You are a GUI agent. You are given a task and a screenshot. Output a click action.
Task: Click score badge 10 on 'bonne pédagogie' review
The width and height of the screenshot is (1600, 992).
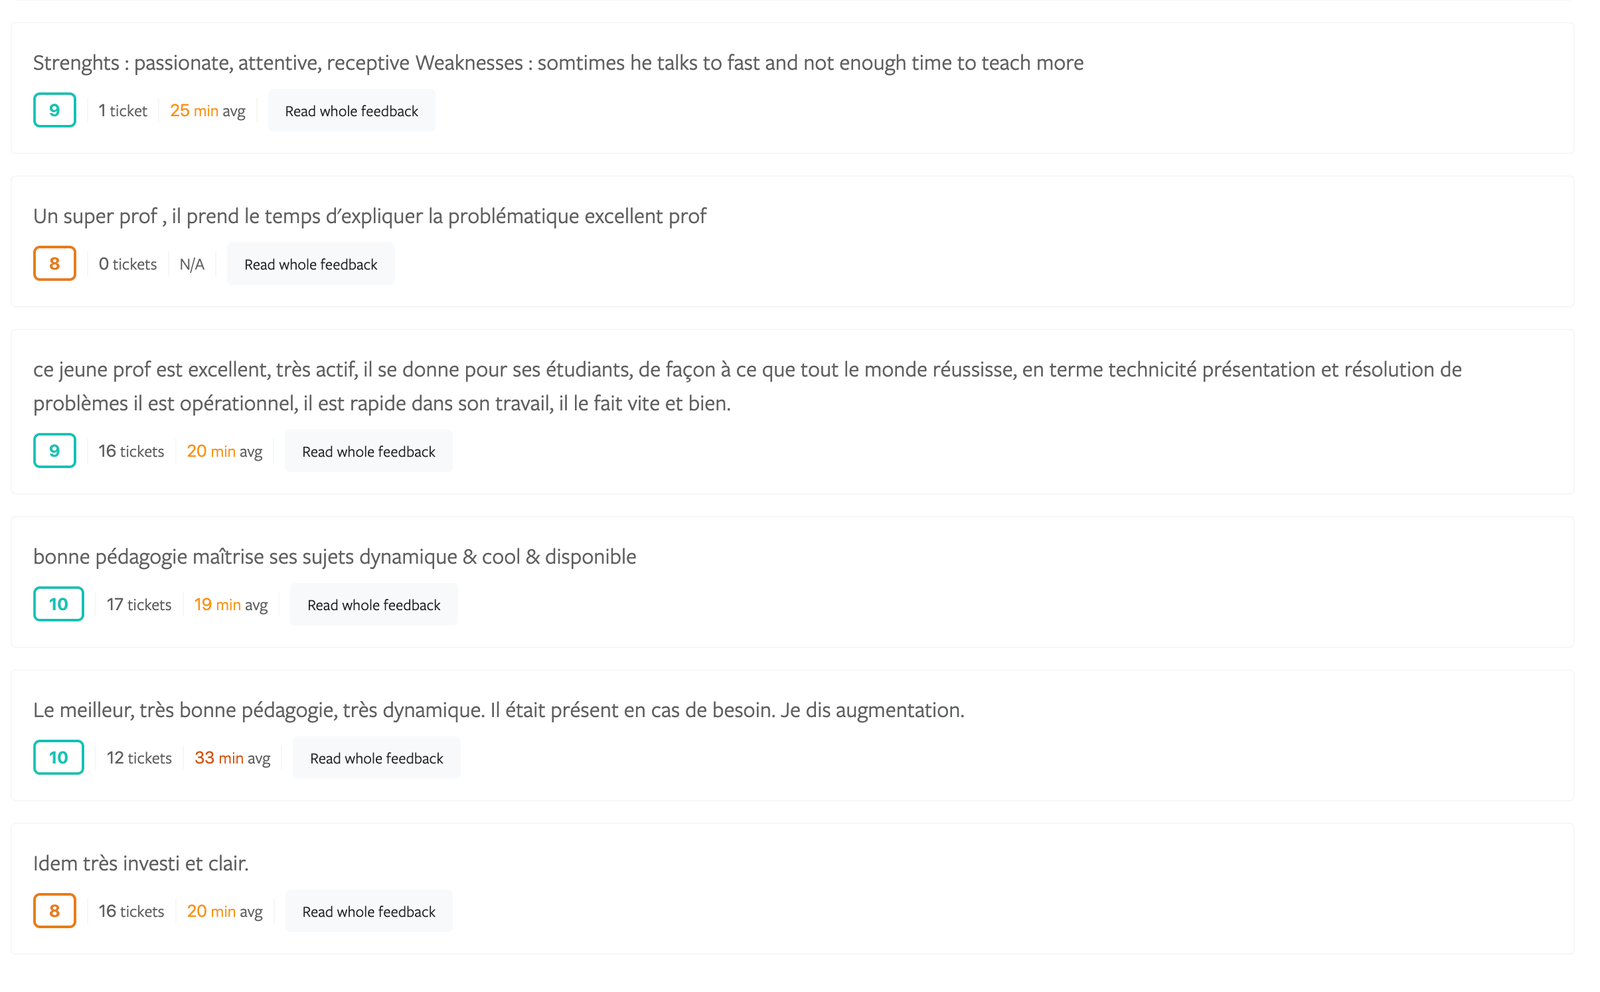coord(58,604)
